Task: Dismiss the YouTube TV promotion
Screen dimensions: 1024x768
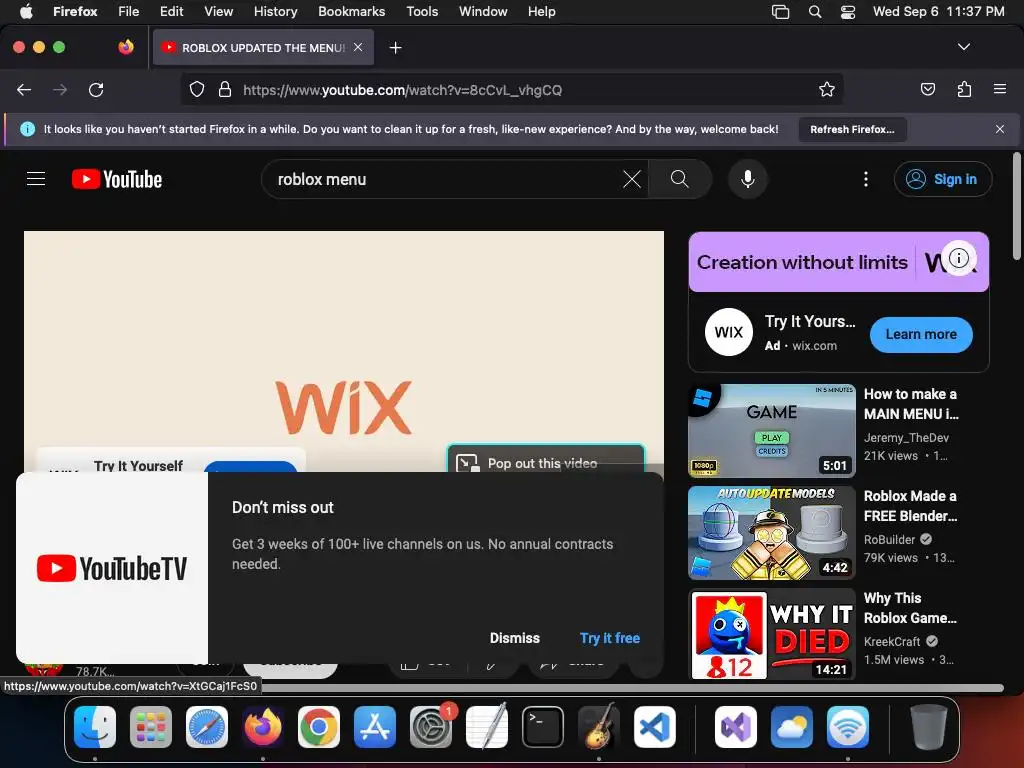Action: [515, 638]
